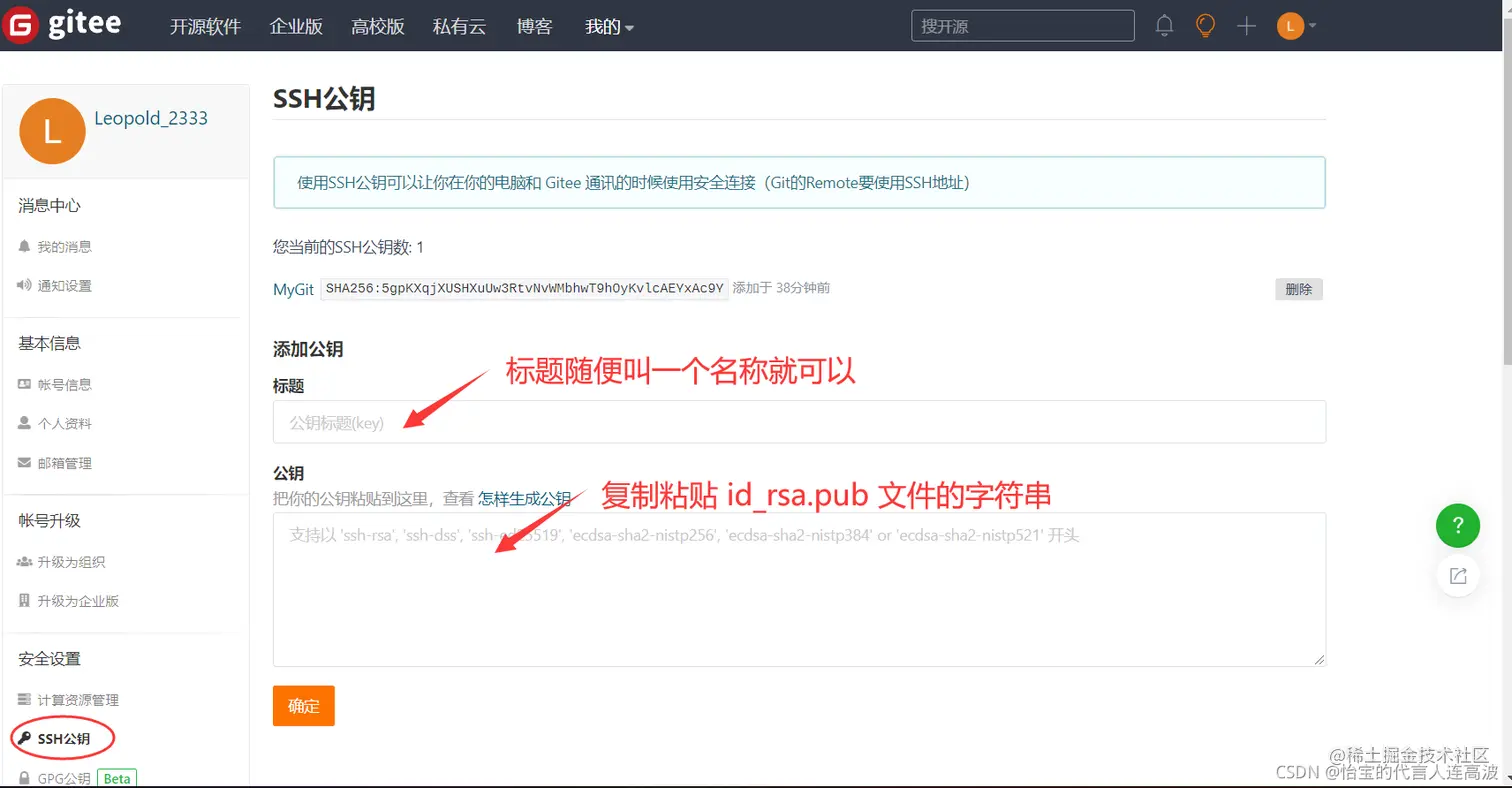Open the 怎样生成公钥 help link
This screenshot has width=1512, height=788.
tap(525, 498)
